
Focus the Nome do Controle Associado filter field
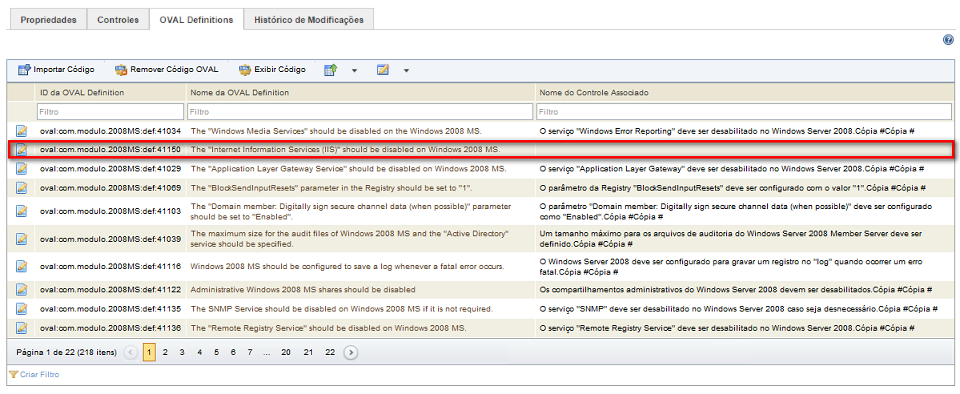744,112
